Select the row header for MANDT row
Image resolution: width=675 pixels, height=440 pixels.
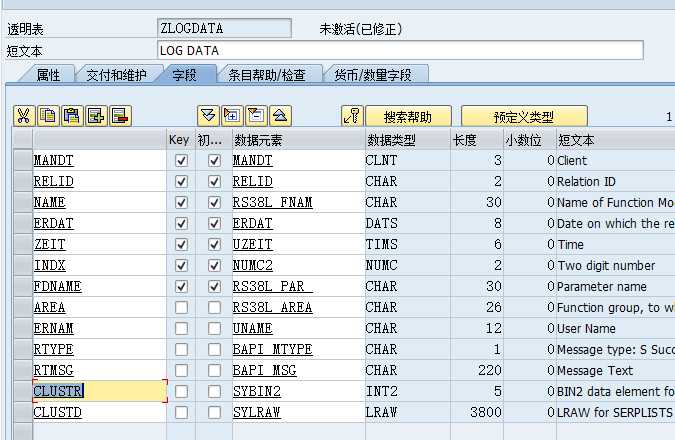point(23,161)
